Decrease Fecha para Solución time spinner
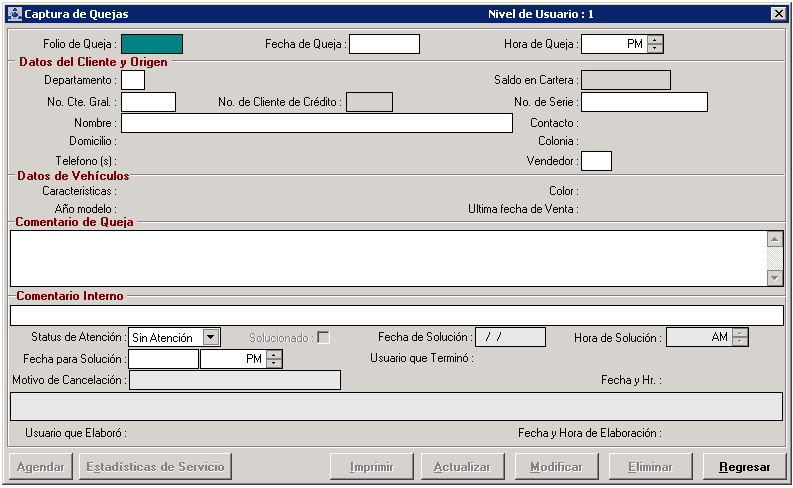This screenshot has width=793, height=488. coord(274,364)
